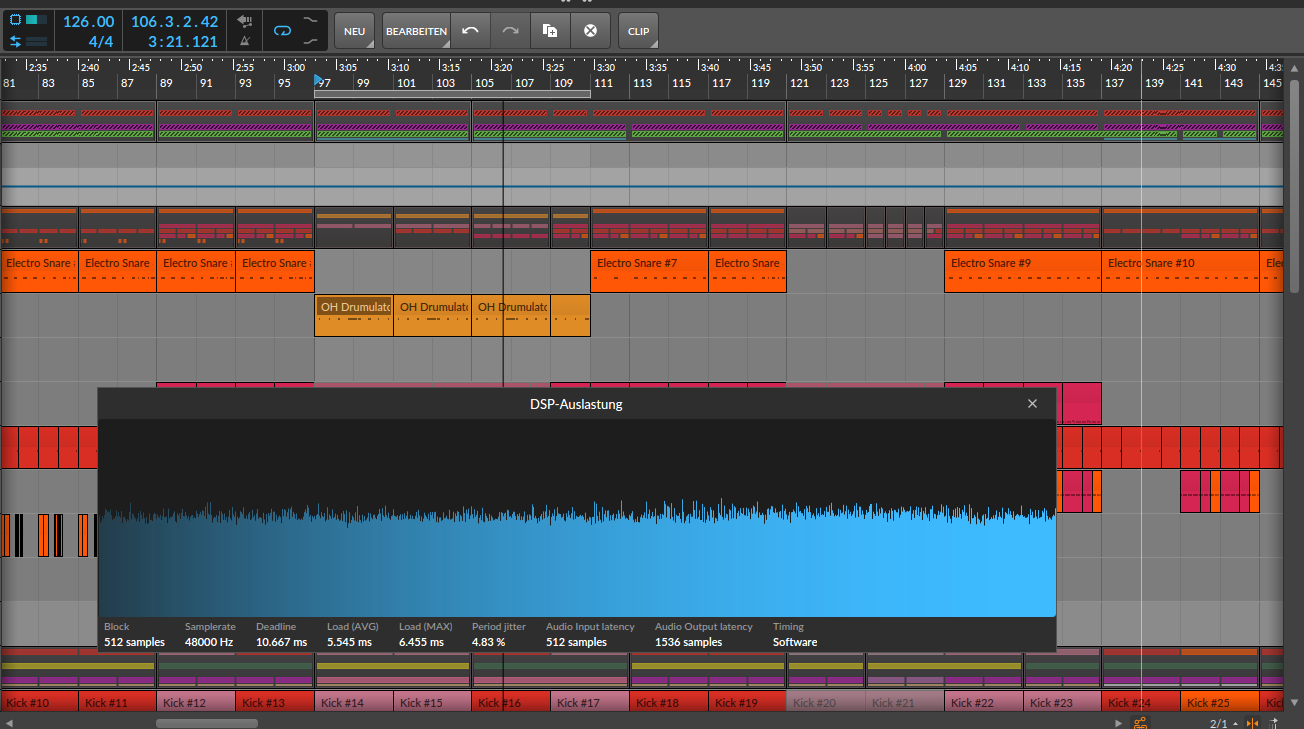The width and height of the screenshot is (1304, 729).
Task: Select the Kick #17 clip
Action: (x=590, y=702)
